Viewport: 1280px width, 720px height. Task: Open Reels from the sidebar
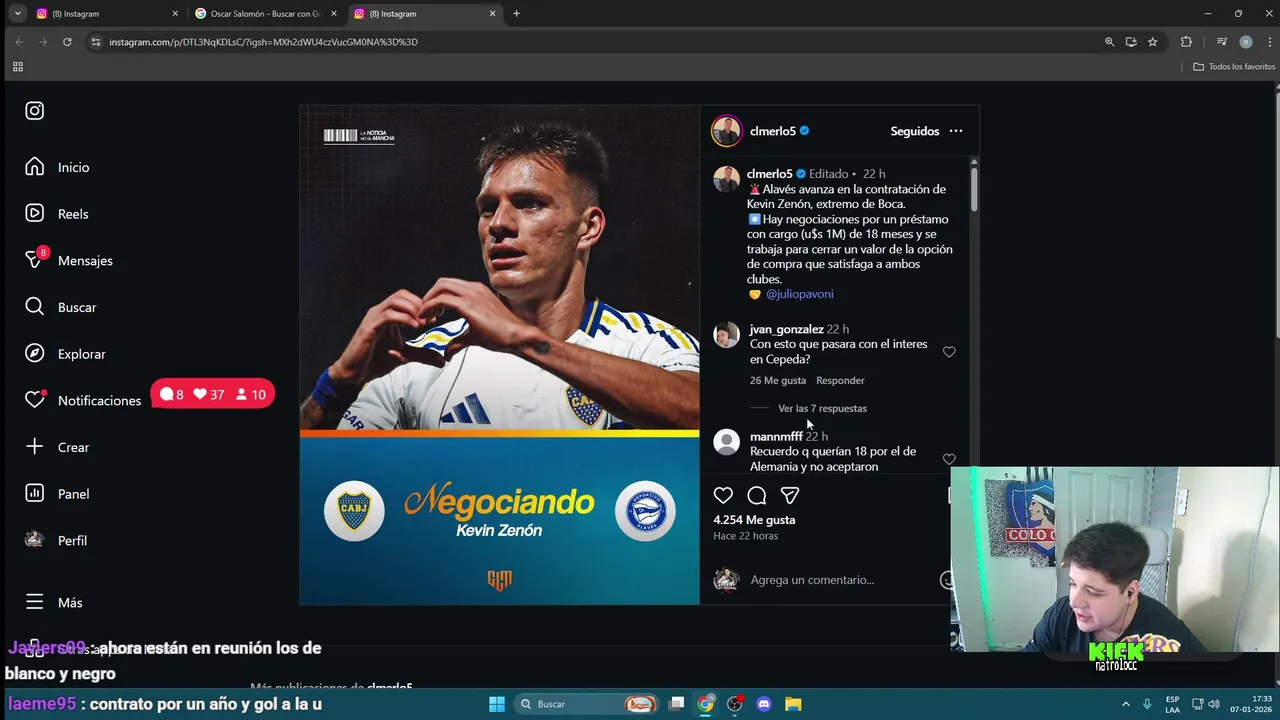click(x=57, y=214)
